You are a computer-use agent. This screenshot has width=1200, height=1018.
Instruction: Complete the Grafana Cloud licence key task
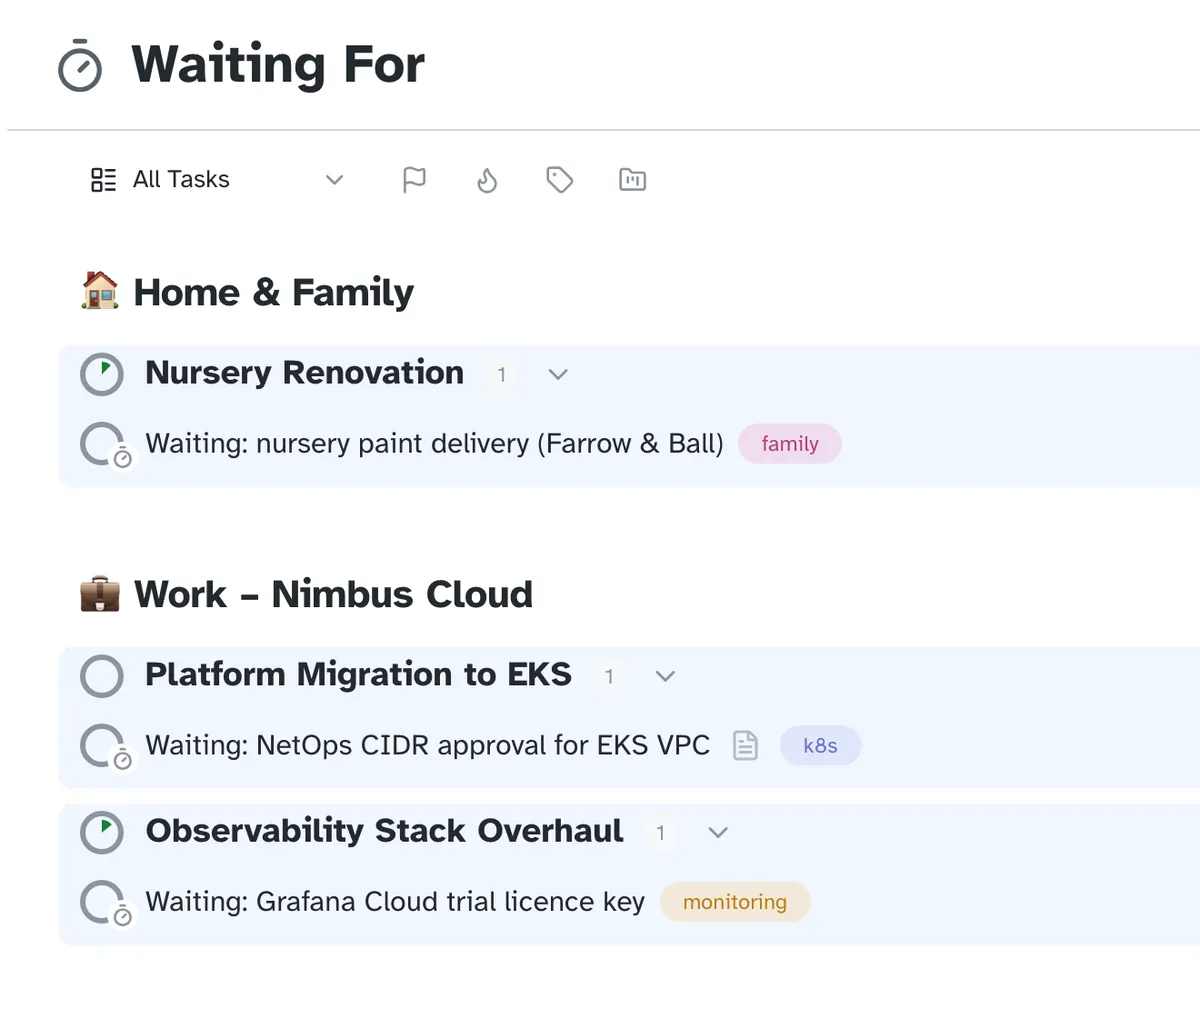[103, 902]
